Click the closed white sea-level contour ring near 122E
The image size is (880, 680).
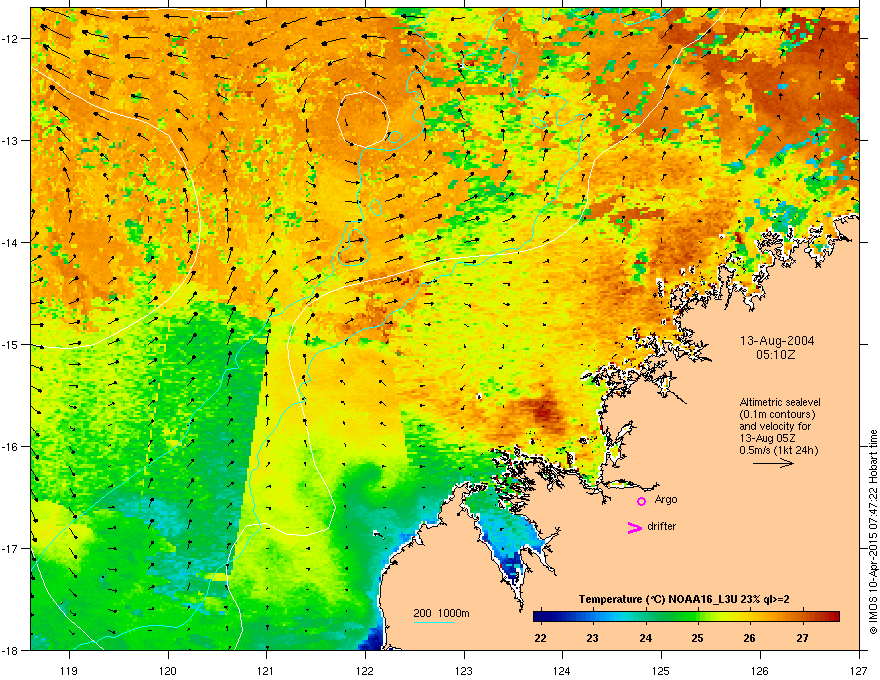coord(363,120)
